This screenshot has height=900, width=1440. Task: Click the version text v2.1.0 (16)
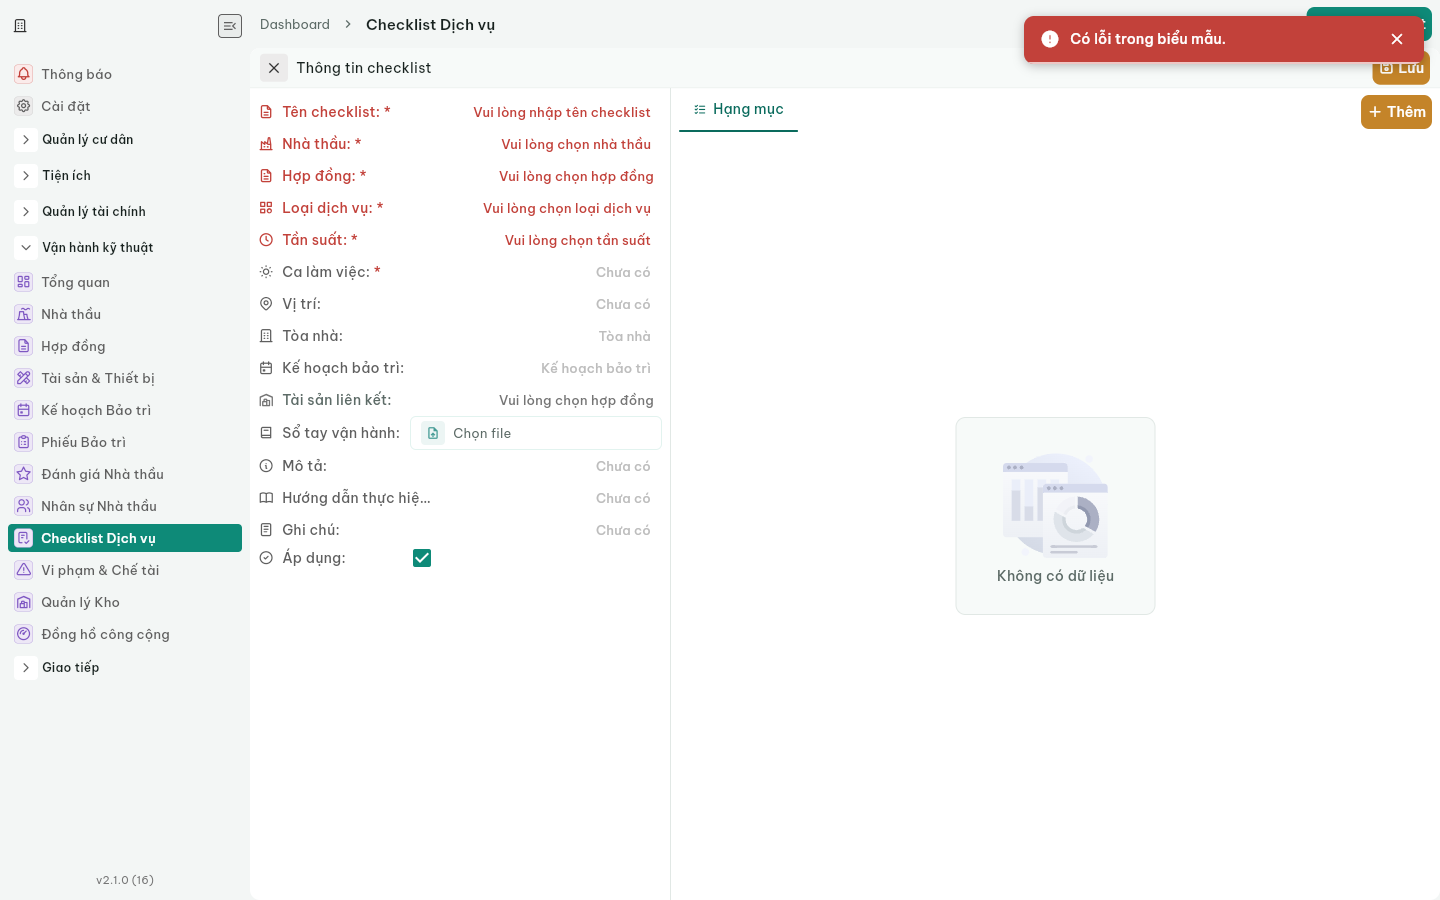coord(125,880)
